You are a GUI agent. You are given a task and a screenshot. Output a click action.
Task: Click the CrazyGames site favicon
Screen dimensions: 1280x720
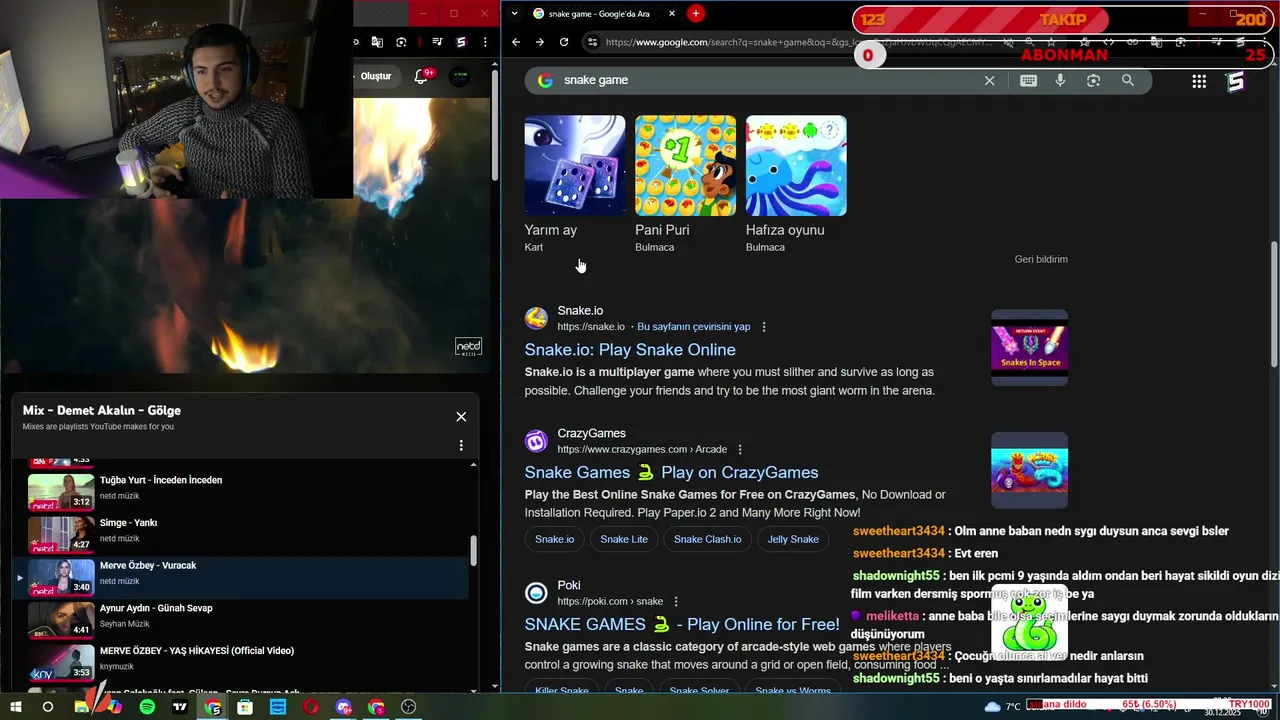[537, 441]
